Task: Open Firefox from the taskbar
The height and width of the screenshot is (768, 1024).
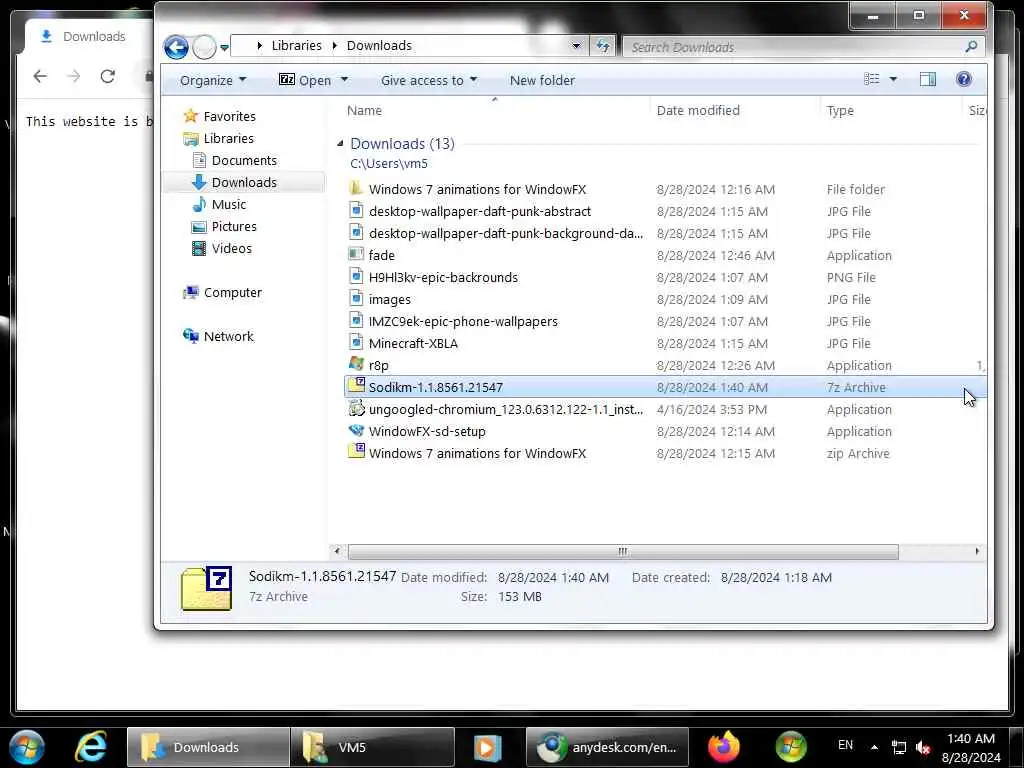Action: click(x=724, y=747)
